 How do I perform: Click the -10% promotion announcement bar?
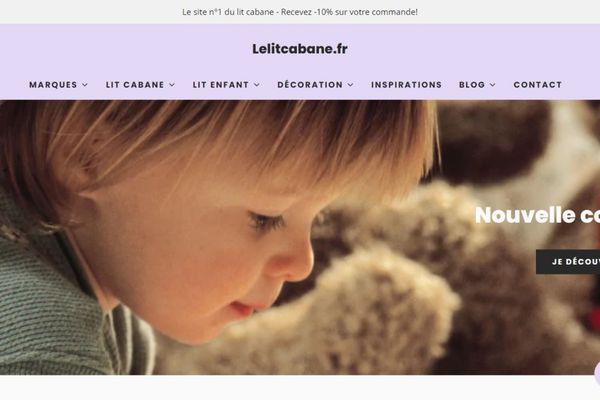[x=300, y=12]
